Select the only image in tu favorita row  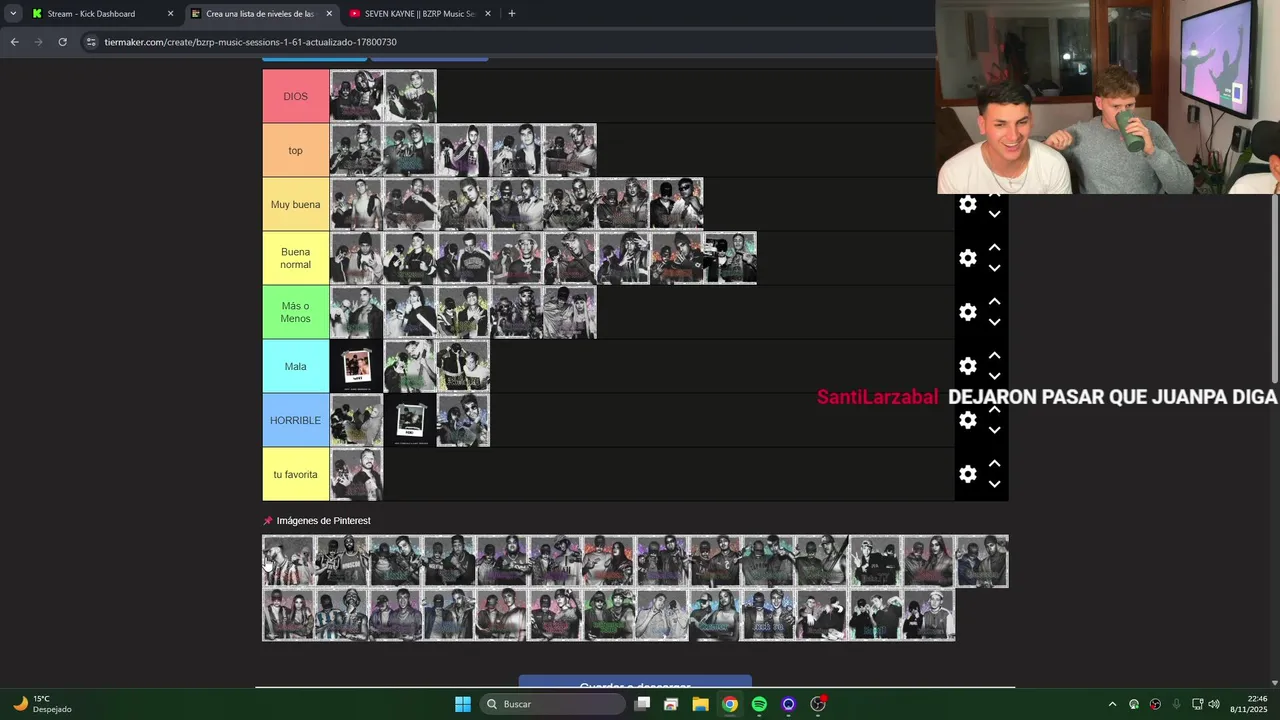357,474
